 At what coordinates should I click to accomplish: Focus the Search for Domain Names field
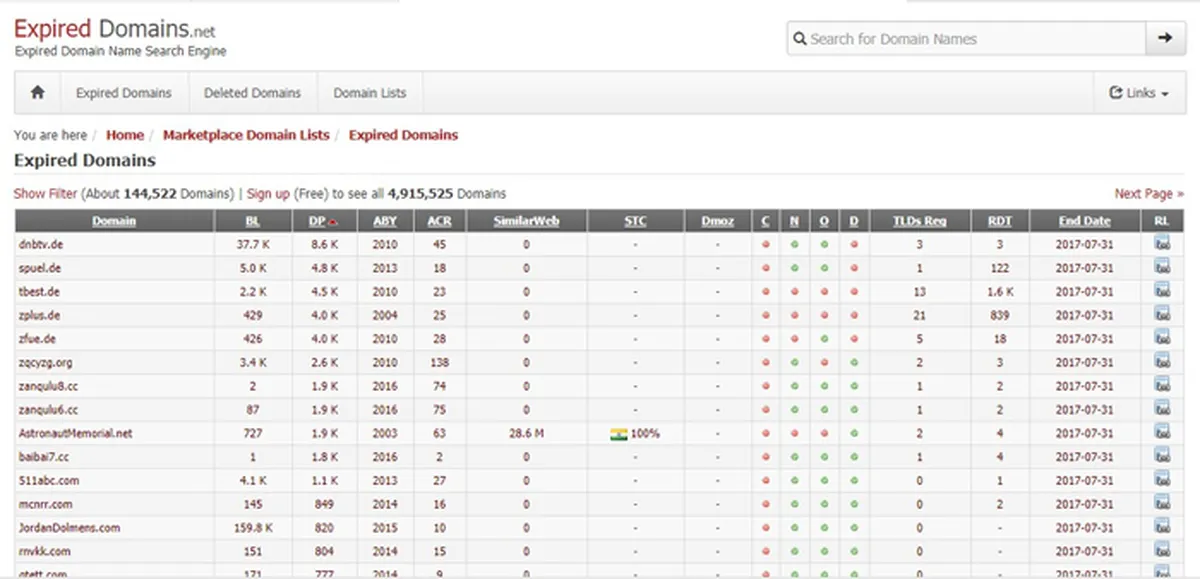coord(967,39)
